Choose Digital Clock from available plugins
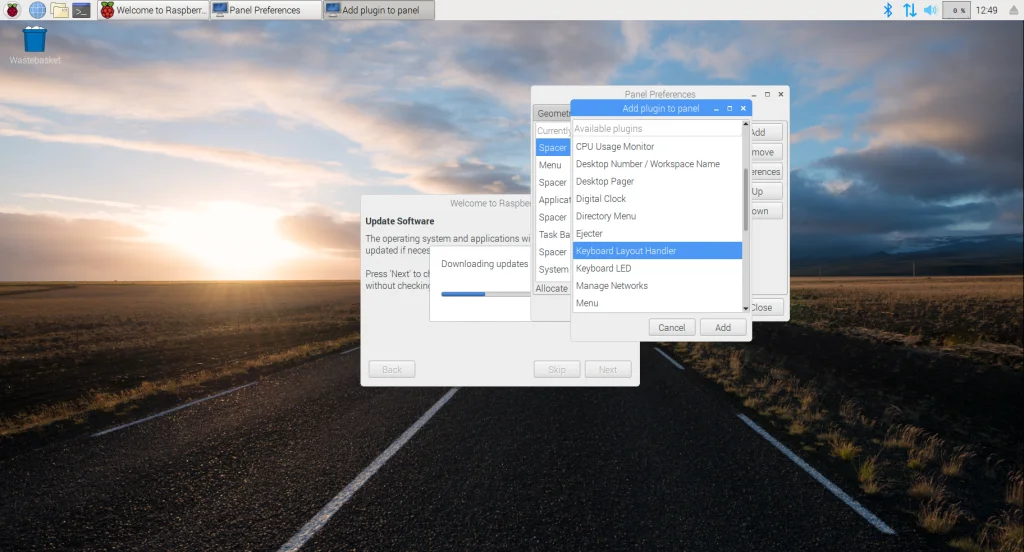The height and width of the screenshot is (552, 1024). 601,199
